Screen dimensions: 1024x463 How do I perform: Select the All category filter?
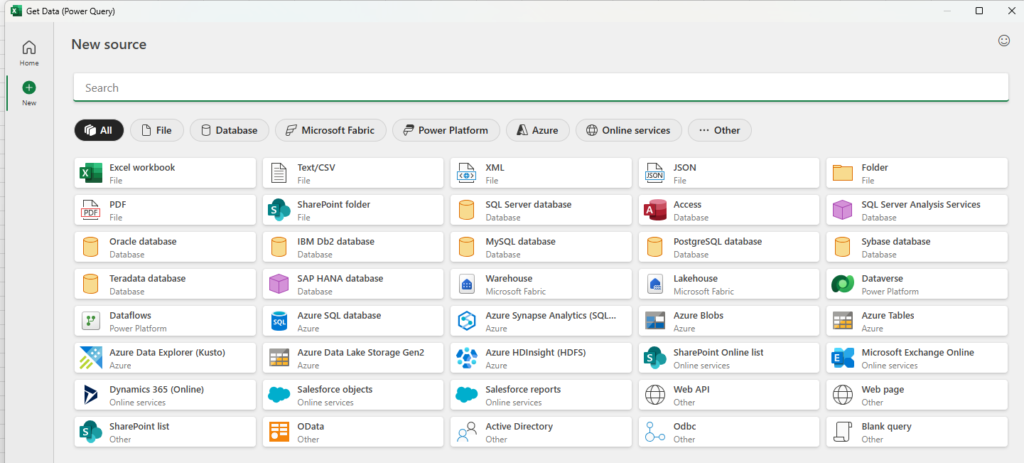[x=99, y=130]
